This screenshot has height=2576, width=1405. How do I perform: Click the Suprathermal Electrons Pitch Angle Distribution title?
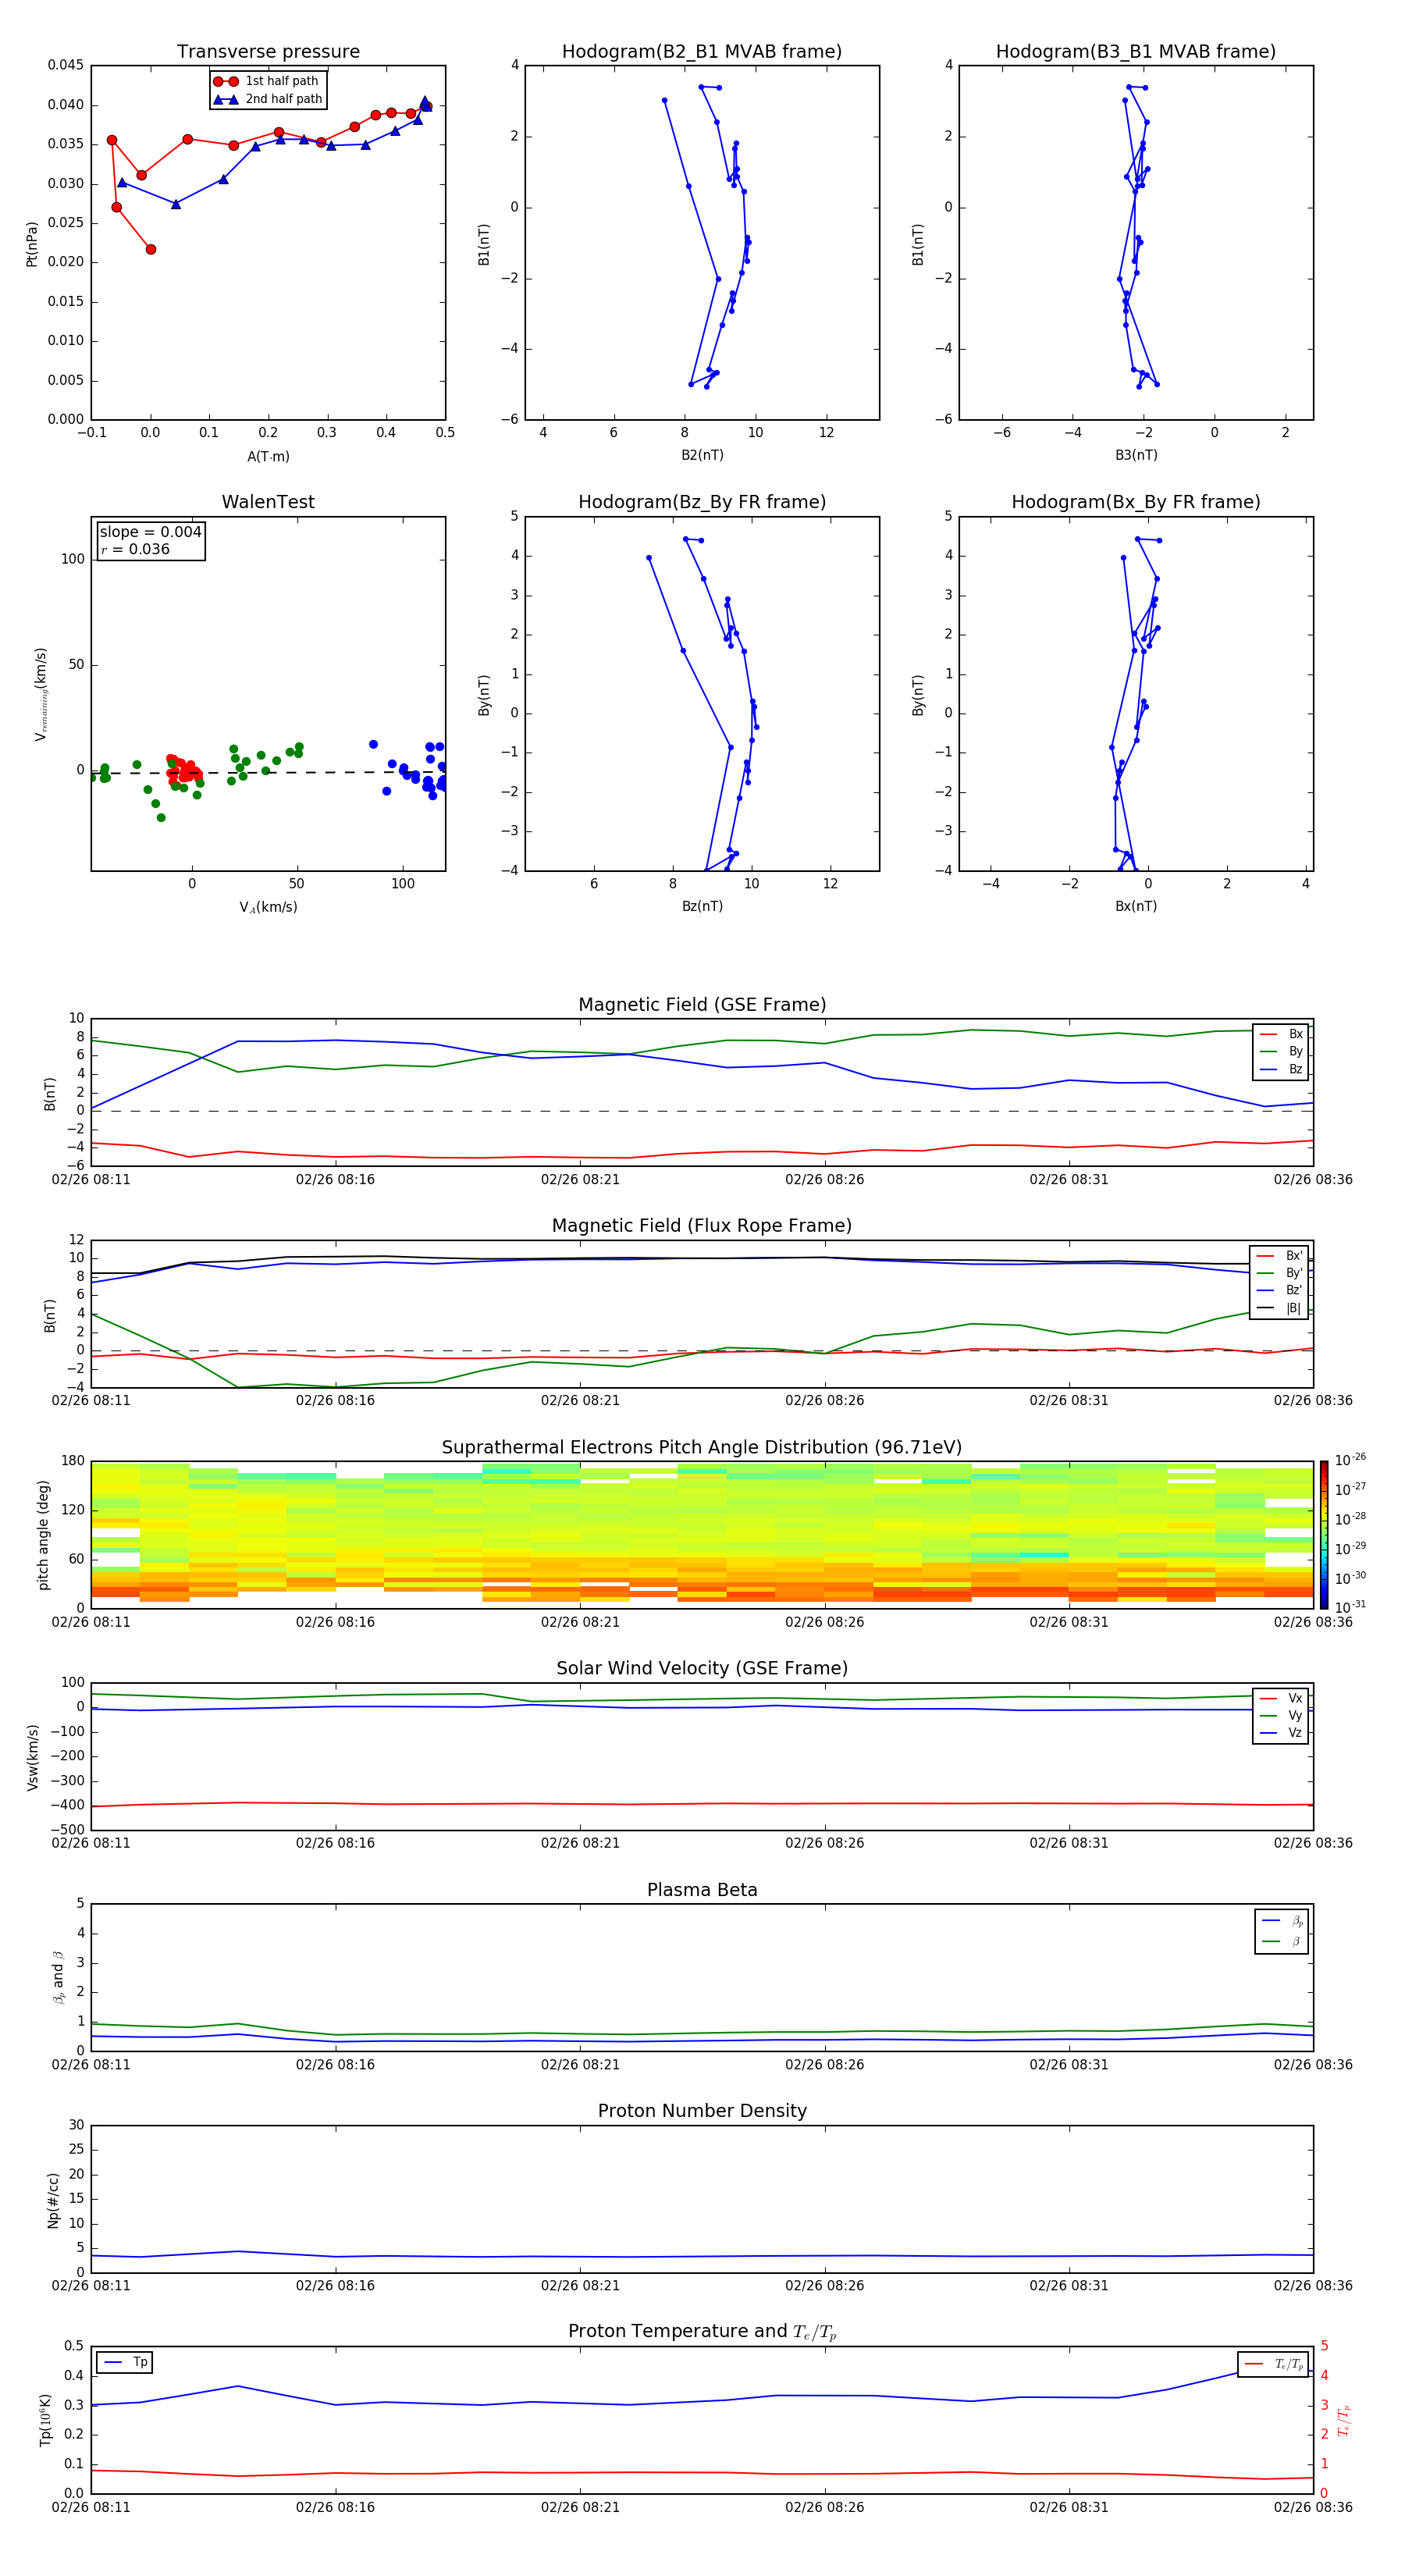tap(702, 1448)
